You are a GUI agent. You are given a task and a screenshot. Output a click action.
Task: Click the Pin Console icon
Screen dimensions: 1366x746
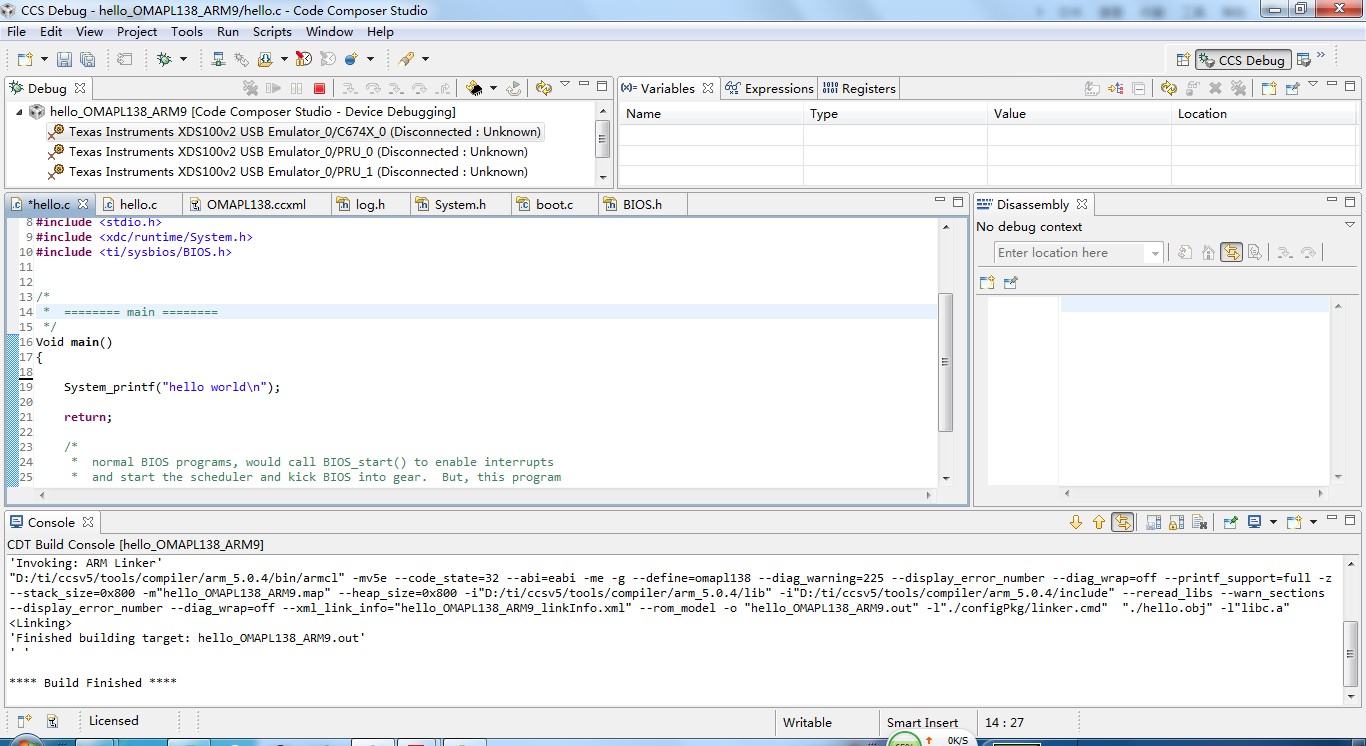pos(1231,523)
